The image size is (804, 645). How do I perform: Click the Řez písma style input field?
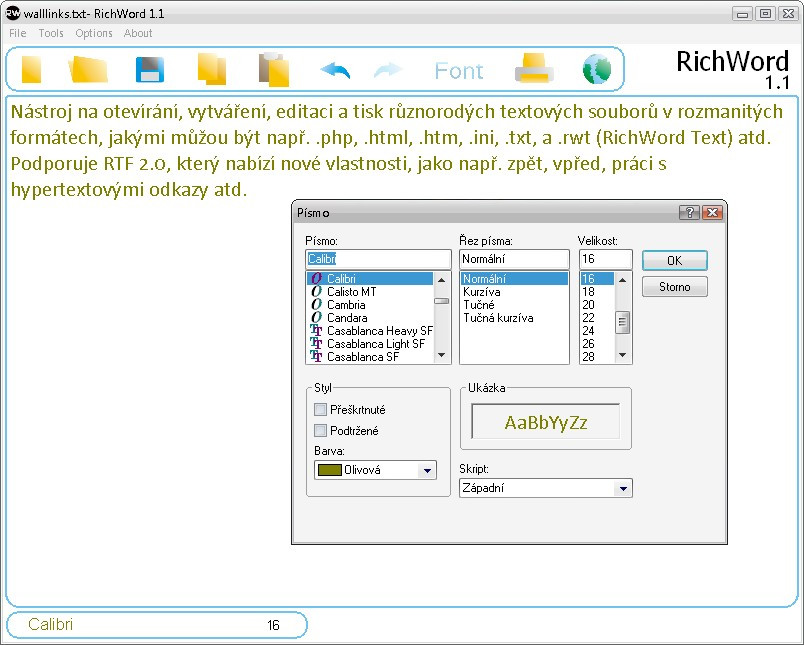point(514,259)
